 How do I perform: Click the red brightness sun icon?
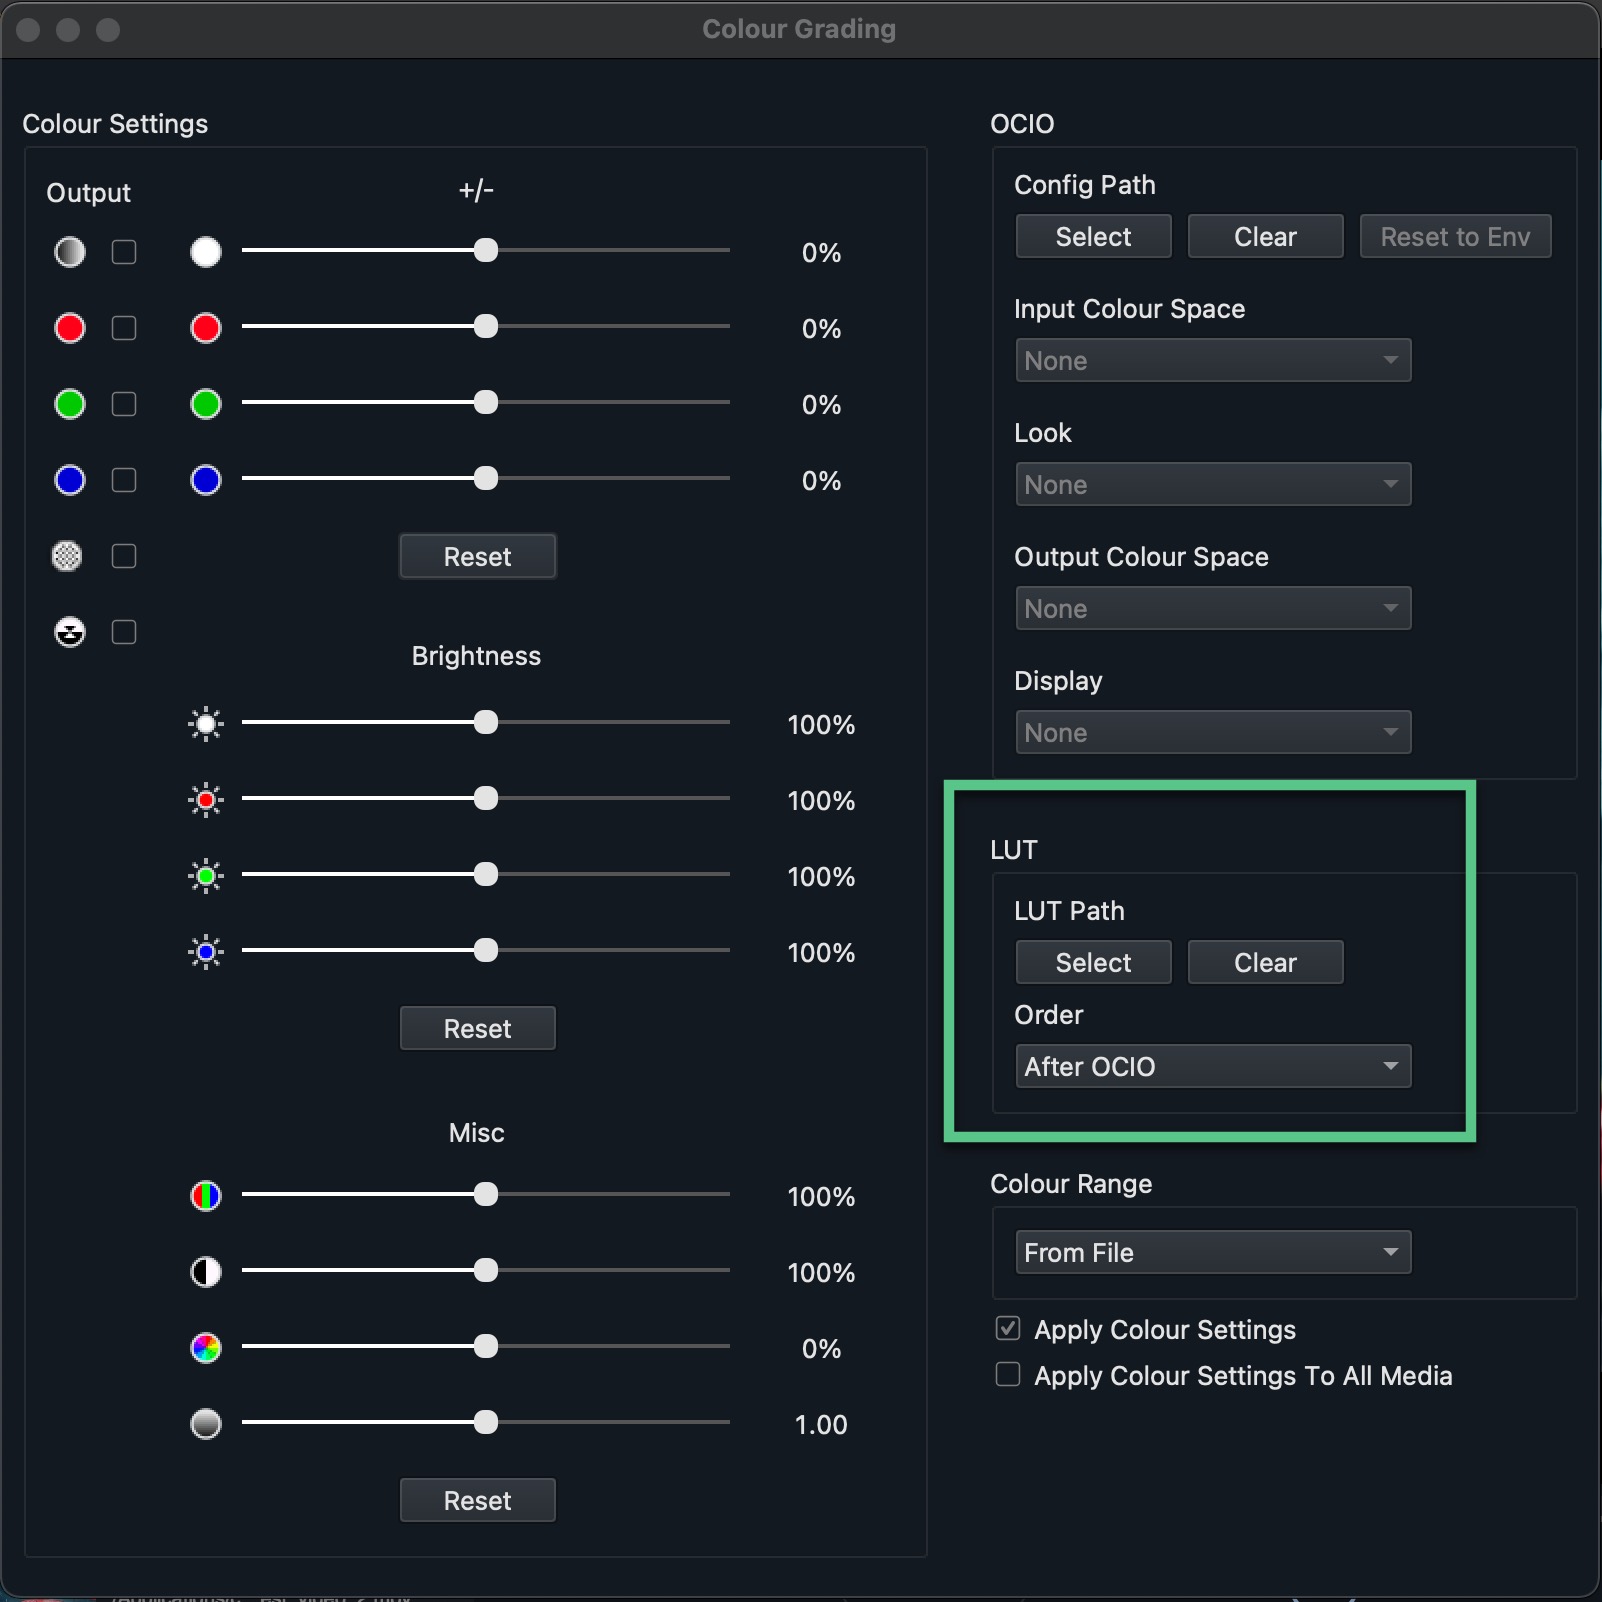[206, 800]
